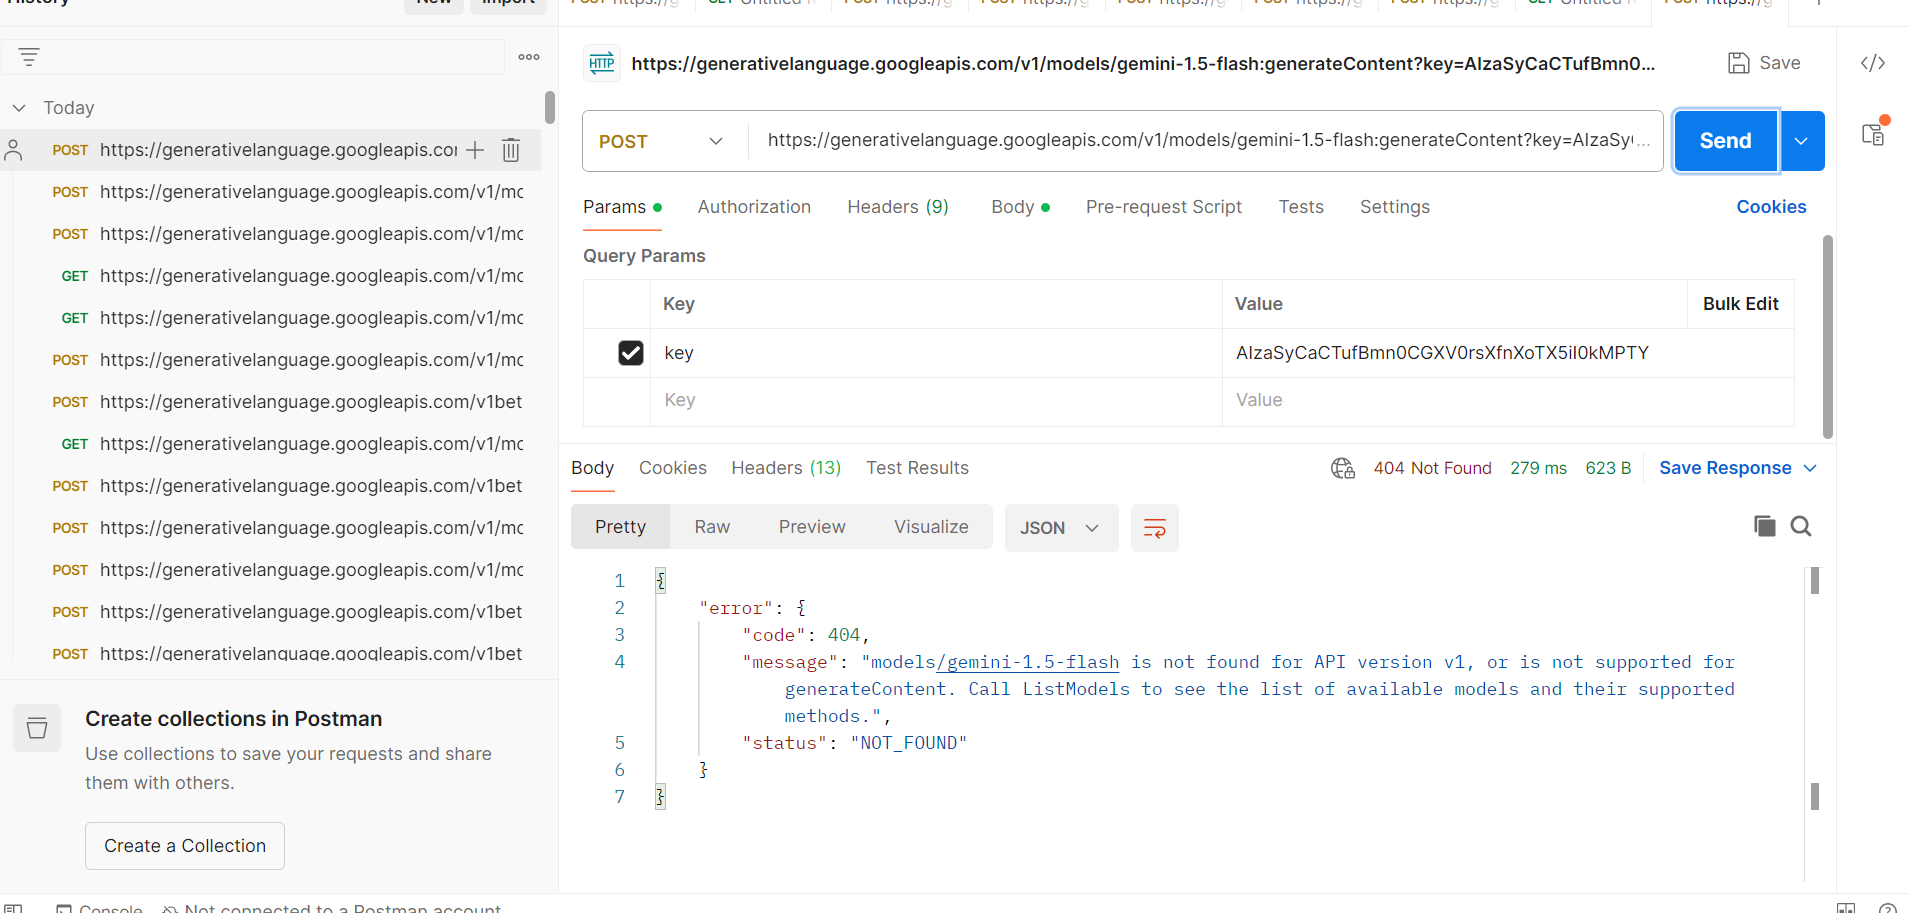This screenshot has width=1909, height=913.
Task: Copy the response body using copy icon
Action: pyautogui.click(x=1764, y=526)
